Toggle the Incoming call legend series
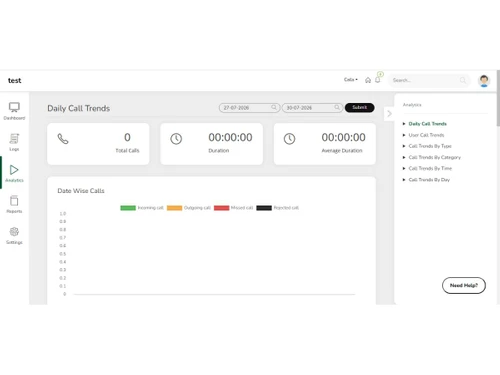 (x=142, y=208)
